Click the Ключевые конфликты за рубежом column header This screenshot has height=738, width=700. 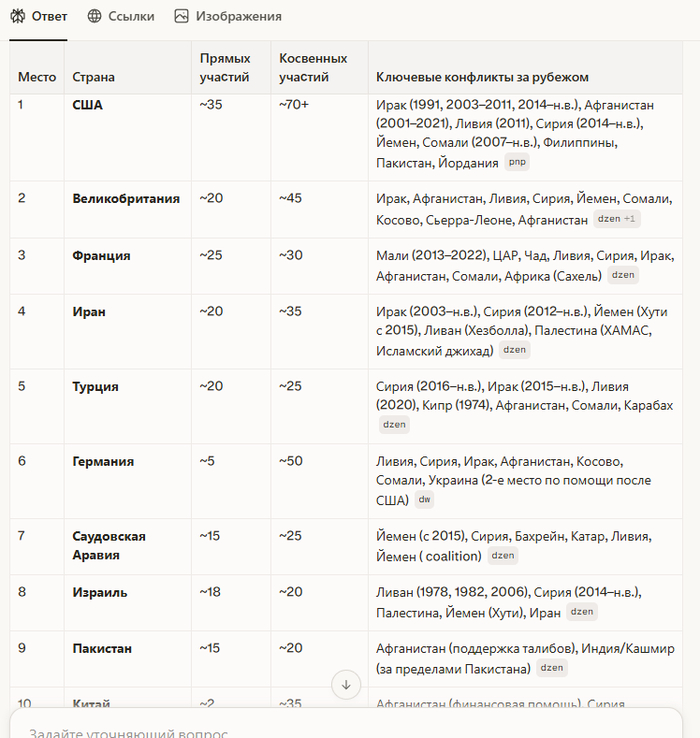click(482, 77)
